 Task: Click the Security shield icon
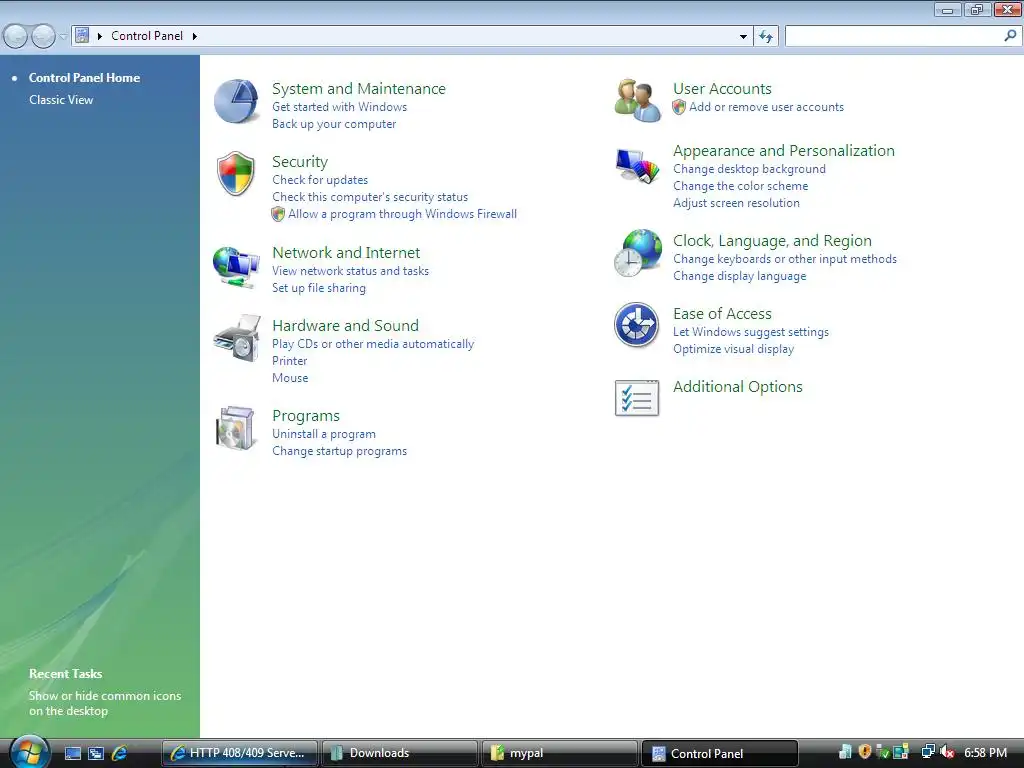pos(236,174)
